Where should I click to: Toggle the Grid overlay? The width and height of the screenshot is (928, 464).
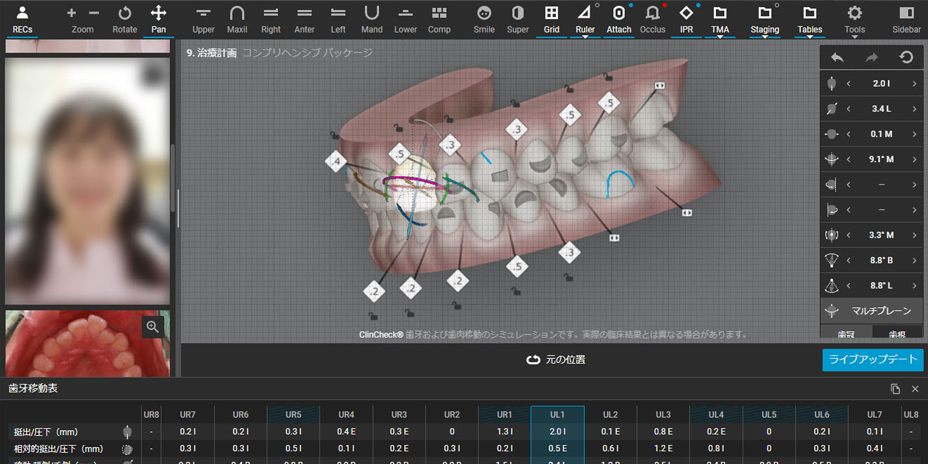[551, 19]
